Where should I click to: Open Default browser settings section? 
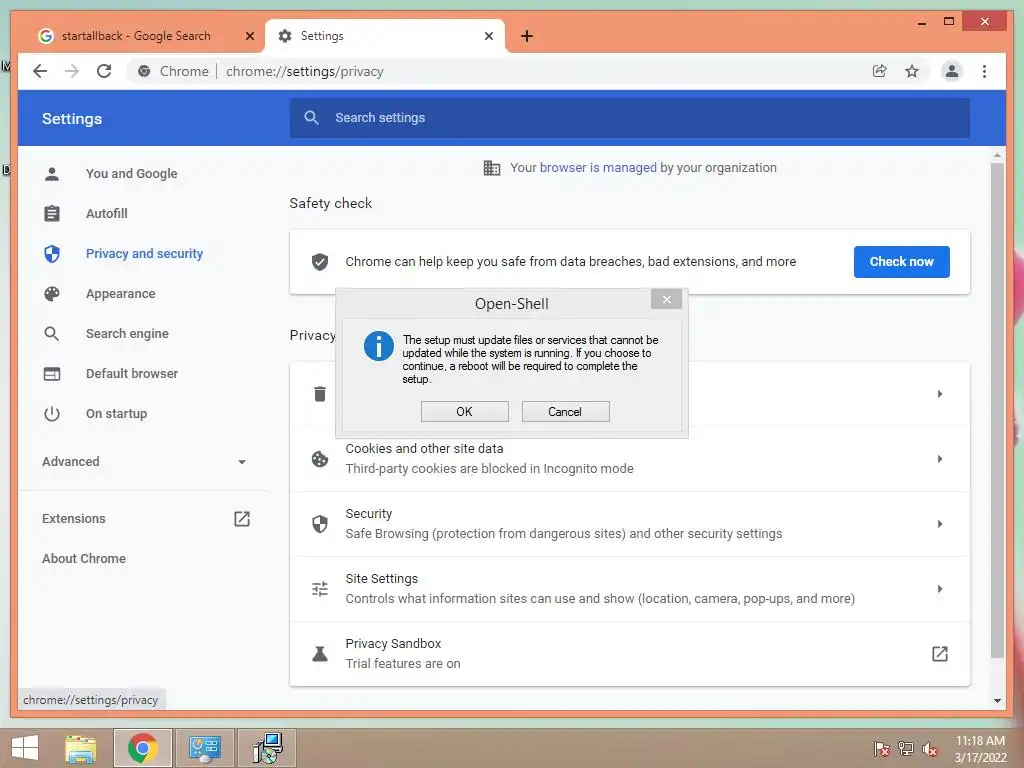tap(131, 374)
